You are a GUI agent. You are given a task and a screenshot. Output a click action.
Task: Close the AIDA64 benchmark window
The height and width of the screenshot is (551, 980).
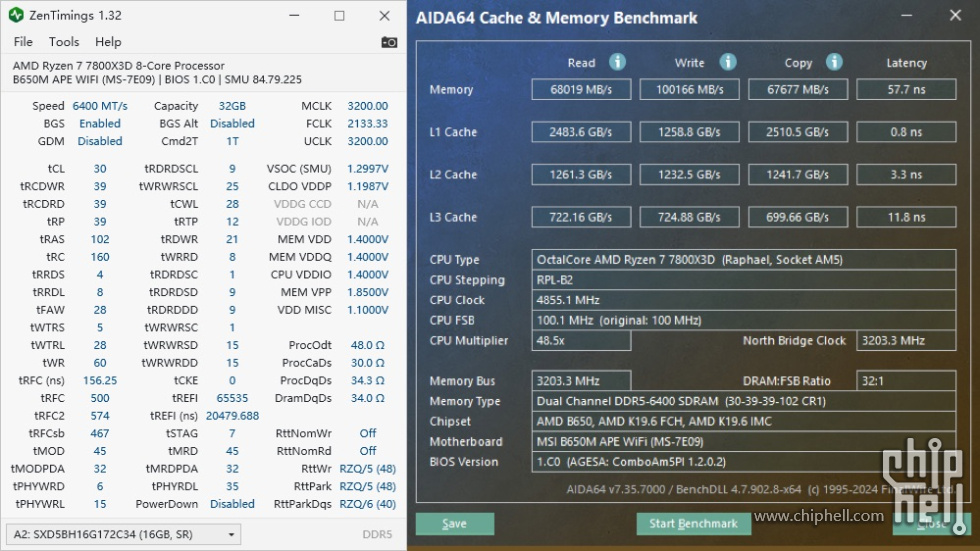click(x=955, y=15)
